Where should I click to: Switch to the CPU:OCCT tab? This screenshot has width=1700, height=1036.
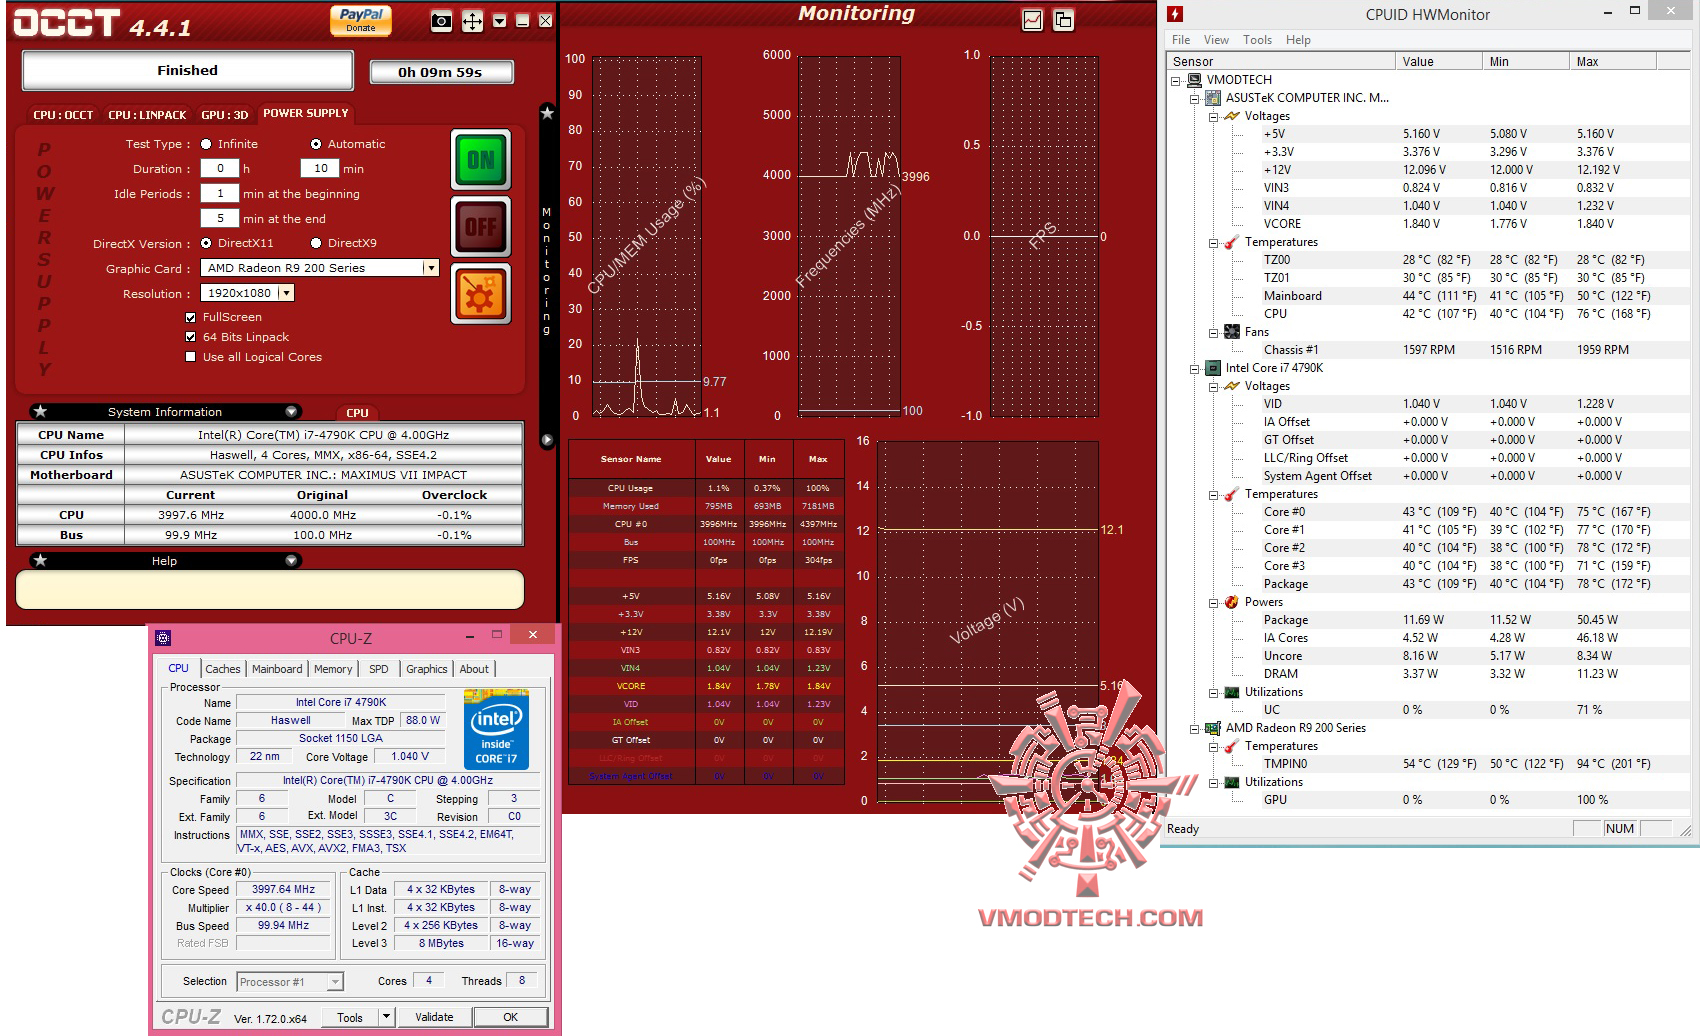(63, 115)
